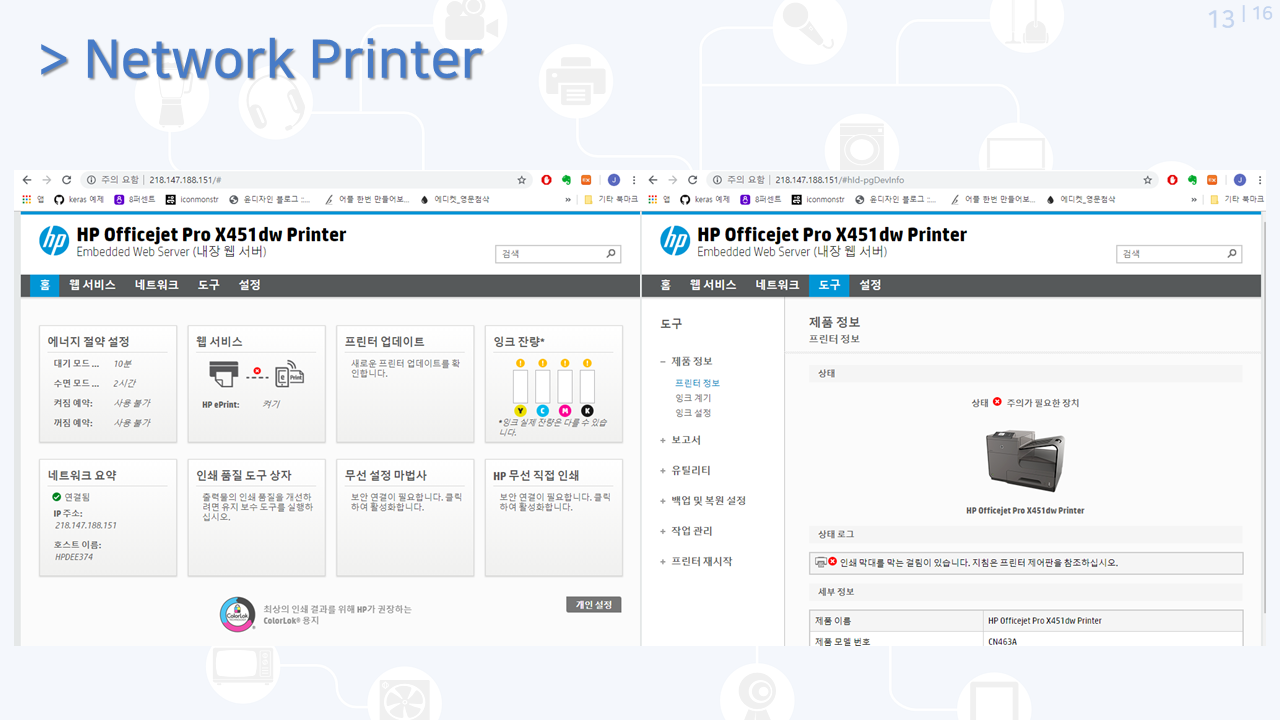1280x720 pixels.
Task: Select 잉크 계기 in the sidebar
Action: click(693, 398)
